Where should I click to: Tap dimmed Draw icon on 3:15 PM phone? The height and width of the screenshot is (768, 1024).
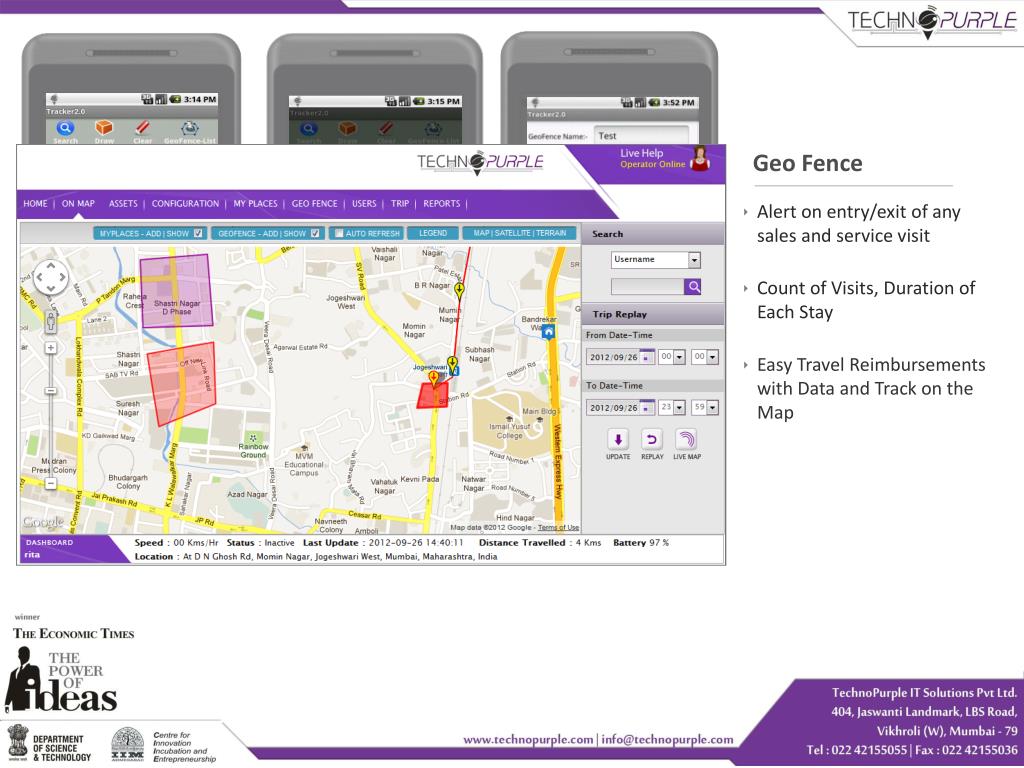347,129
